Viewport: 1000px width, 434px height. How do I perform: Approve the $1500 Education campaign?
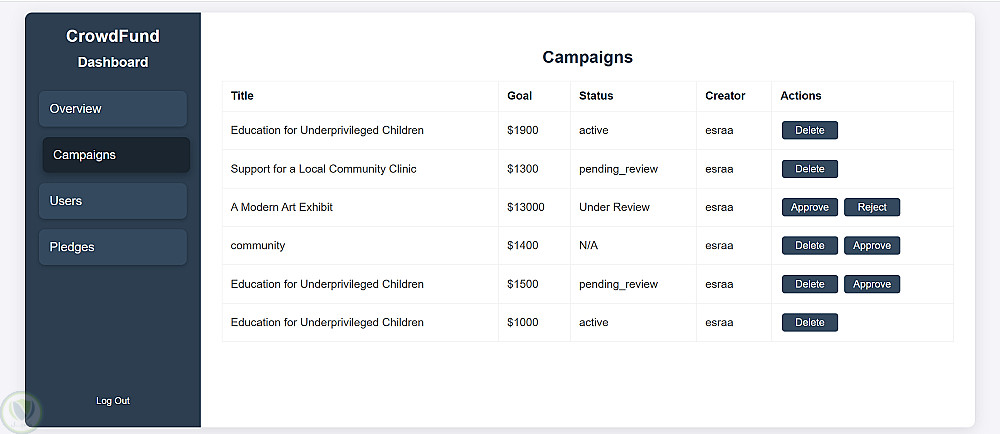click(x=871, y=284)
